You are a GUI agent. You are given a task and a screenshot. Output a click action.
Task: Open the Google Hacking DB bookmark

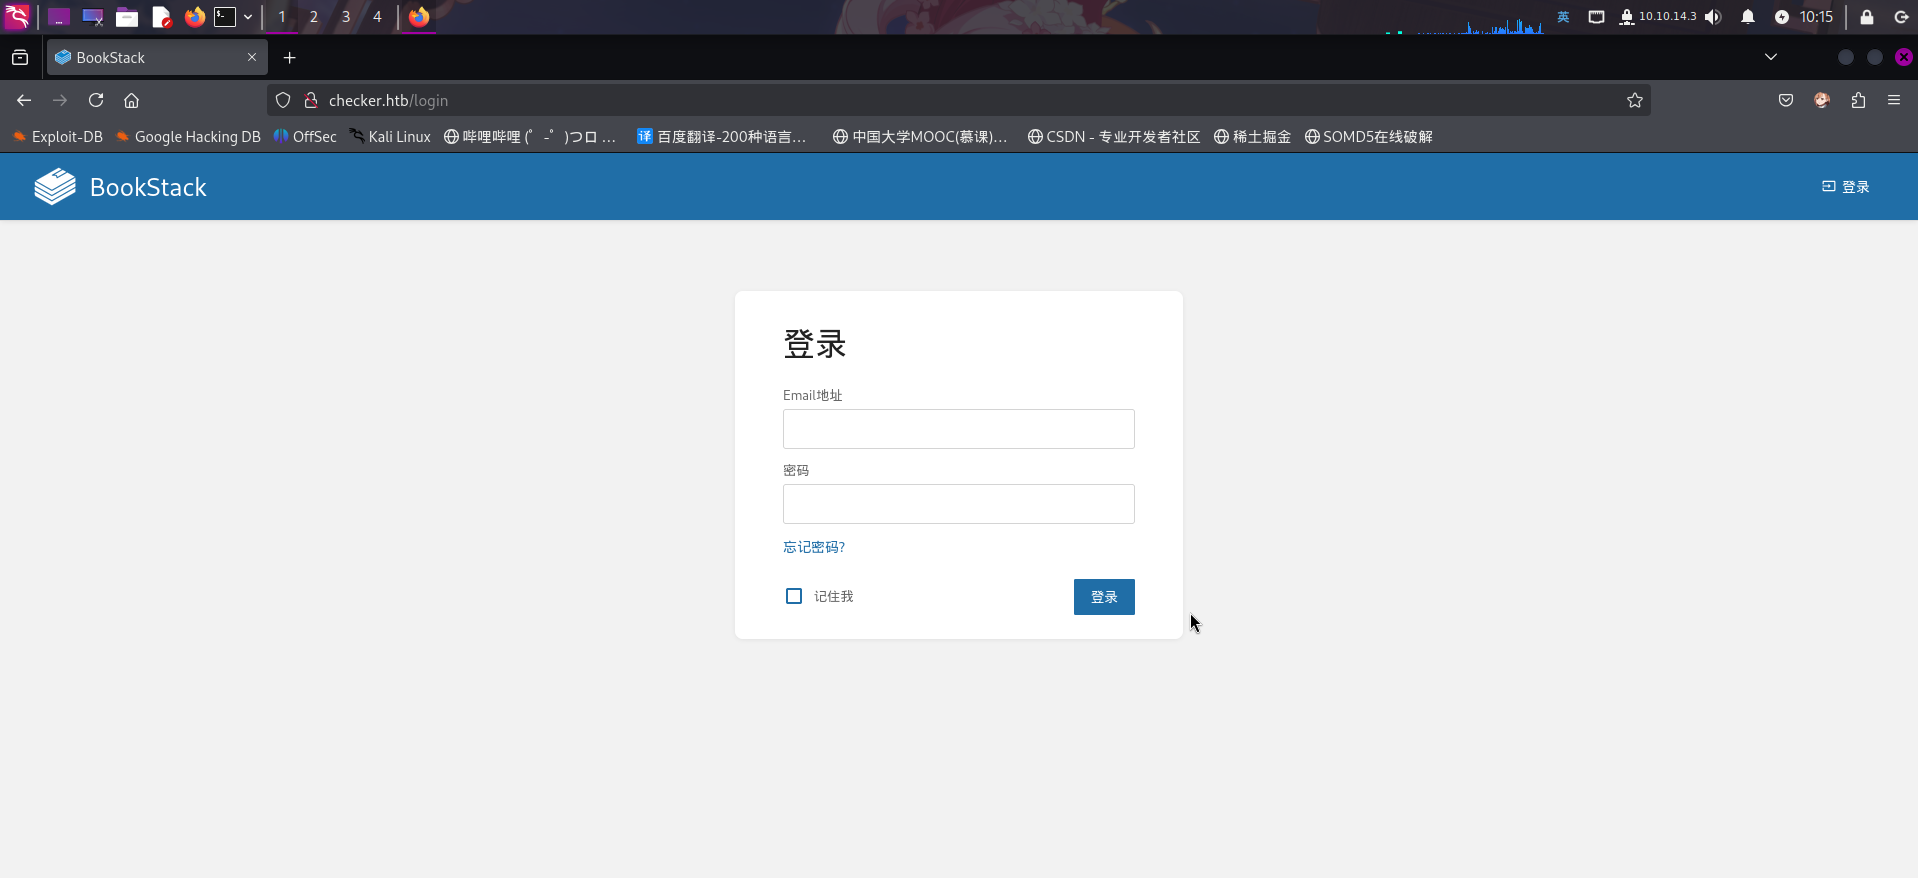coord(188,137)
